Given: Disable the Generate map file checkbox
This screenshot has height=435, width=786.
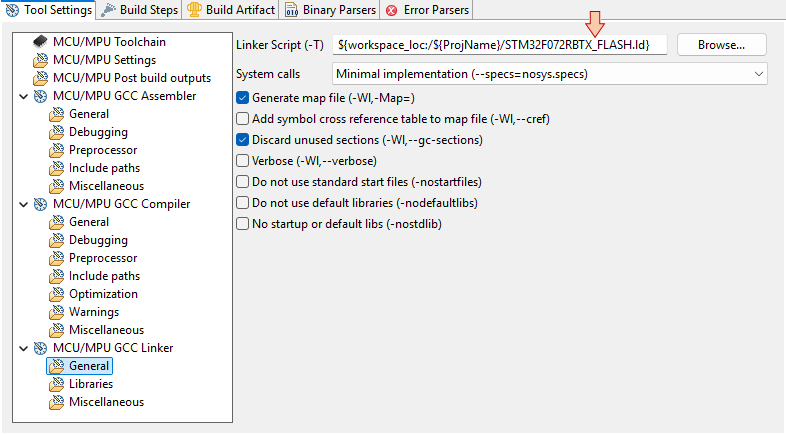Looking at the screenshot, I should click(x=242, y=98).
